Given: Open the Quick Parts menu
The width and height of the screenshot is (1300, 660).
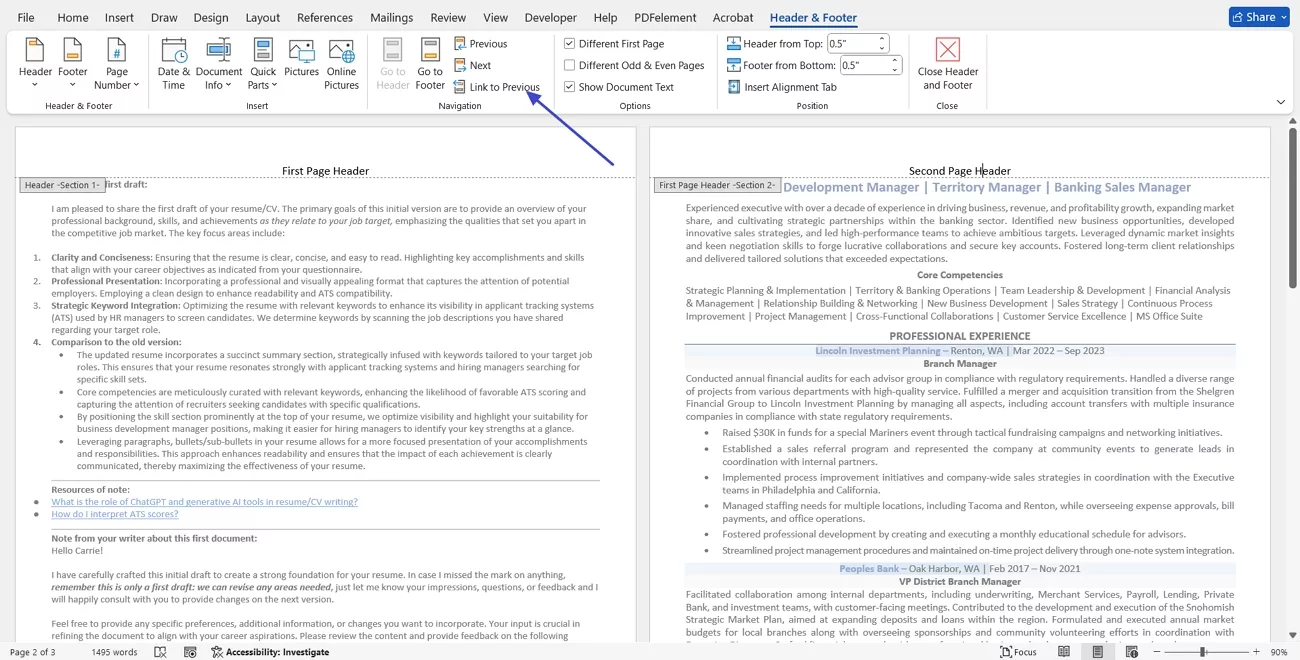Looking at the screenshot, I should coord(263,64).
